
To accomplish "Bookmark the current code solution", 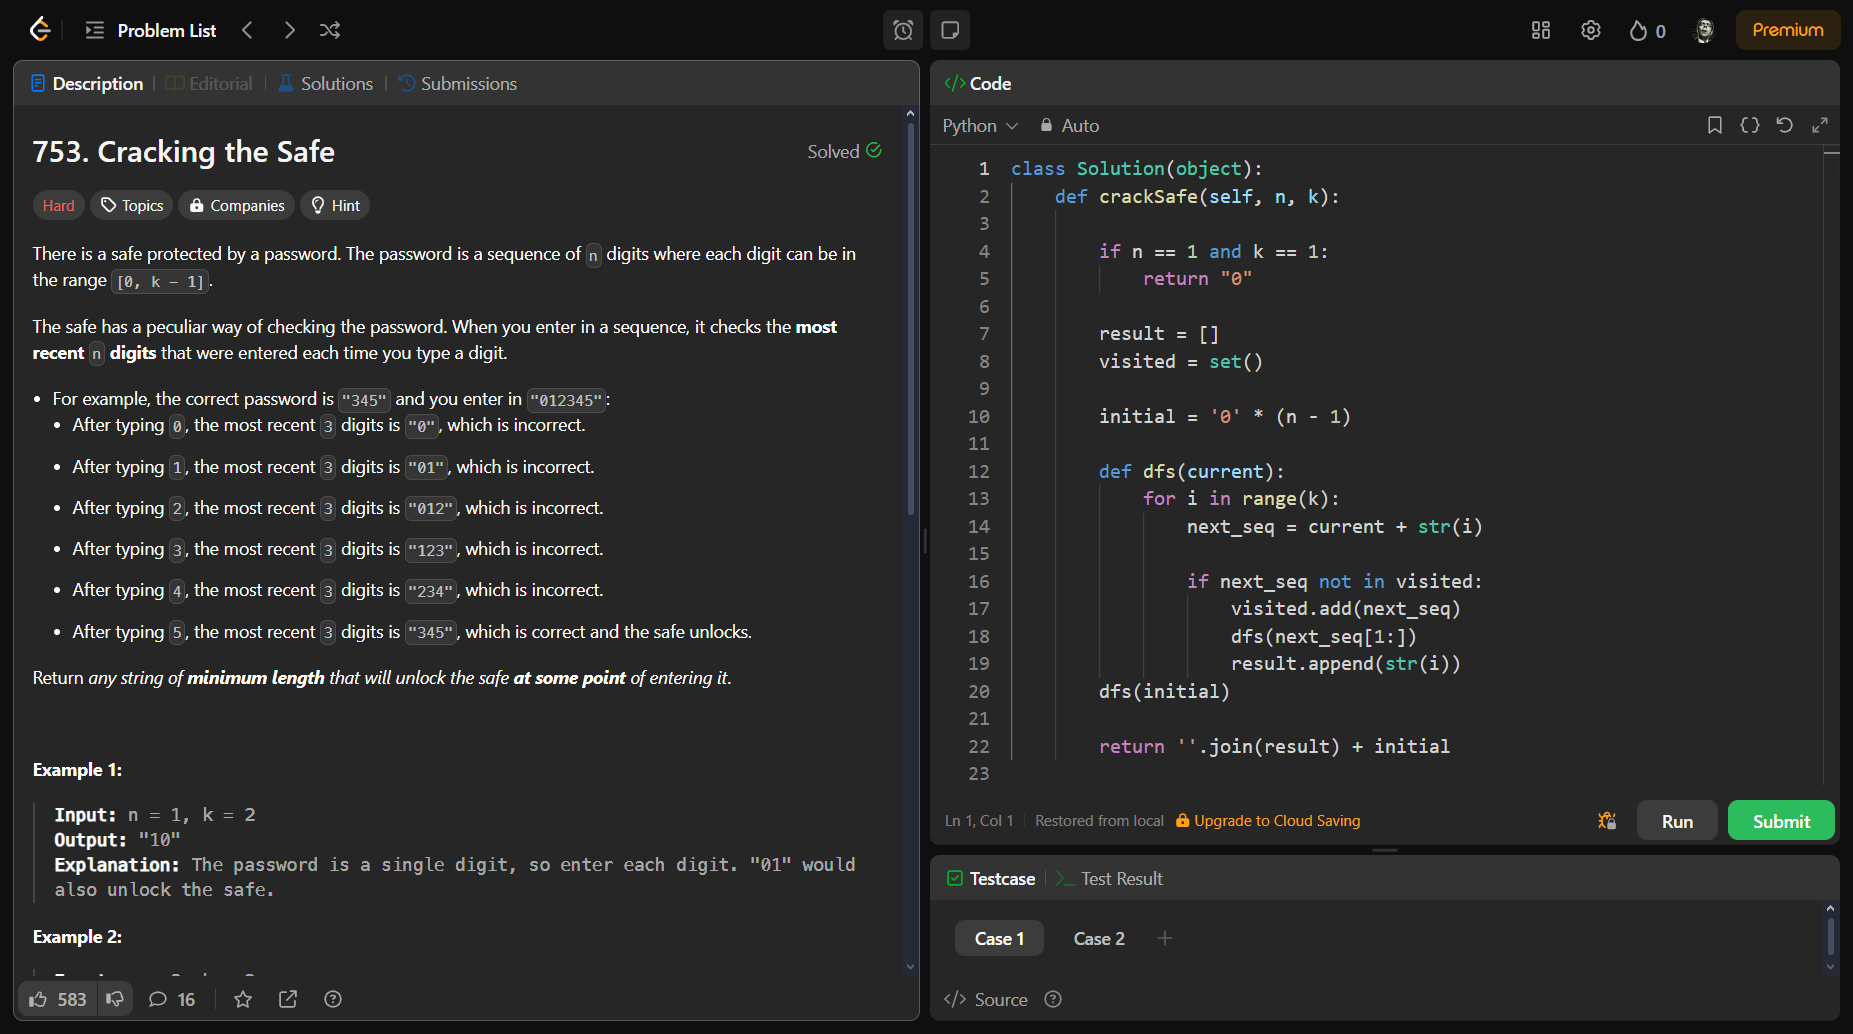I will coord(1715,125).
